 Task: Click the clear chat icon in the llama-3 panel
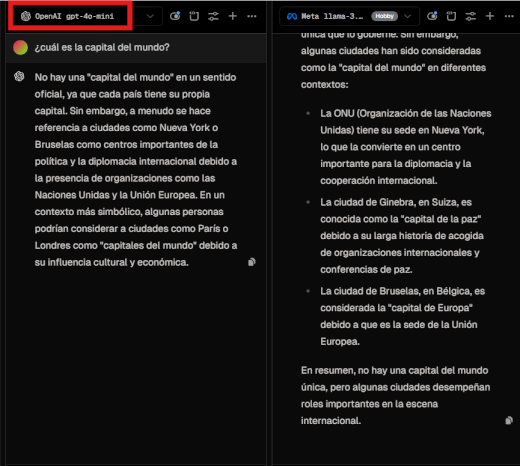point(451,16)
